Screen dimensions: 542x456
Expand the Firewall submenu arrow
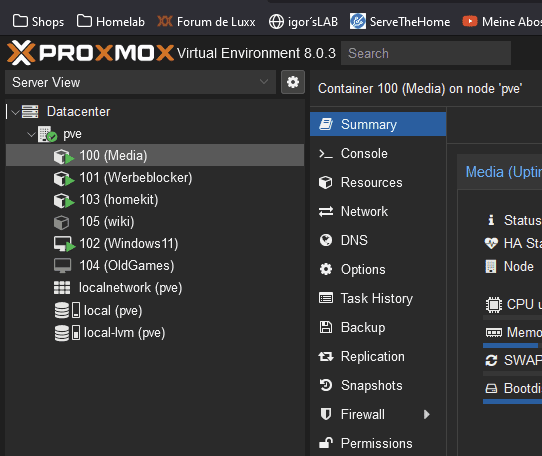pos(427,414)
